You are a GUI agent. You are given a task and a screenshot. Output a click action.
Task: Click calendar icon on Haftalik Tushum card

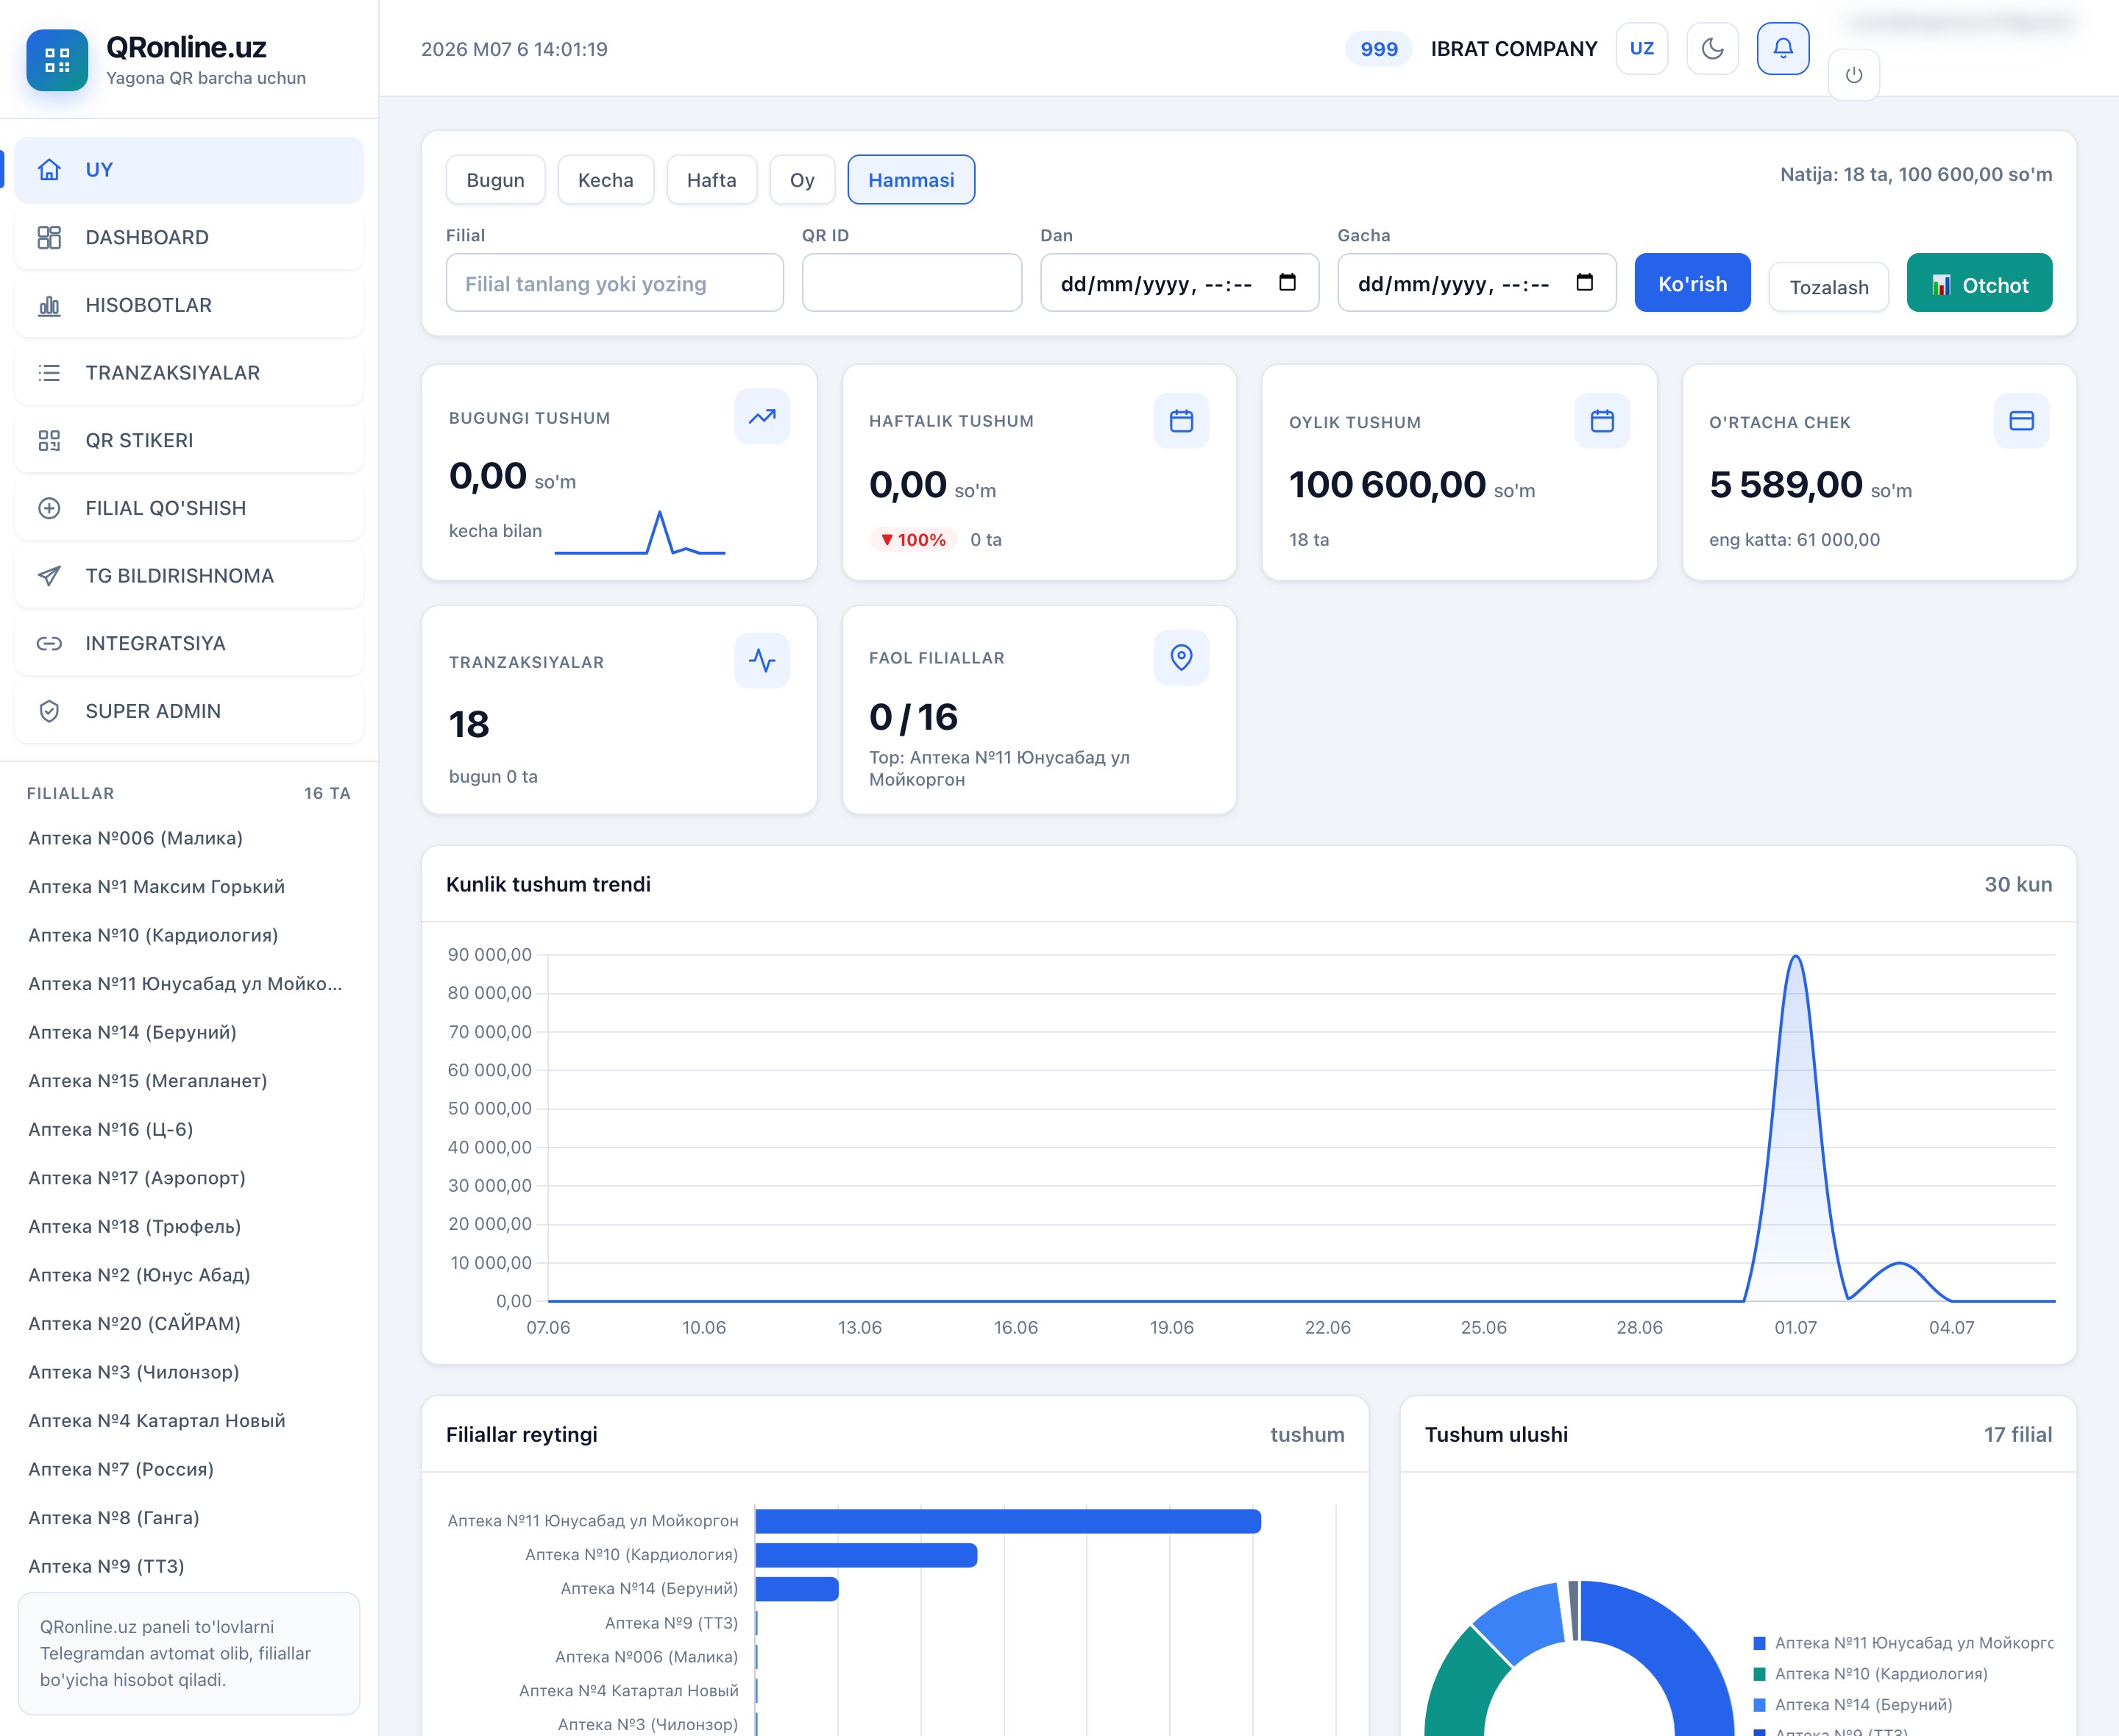click(1181, 420)
